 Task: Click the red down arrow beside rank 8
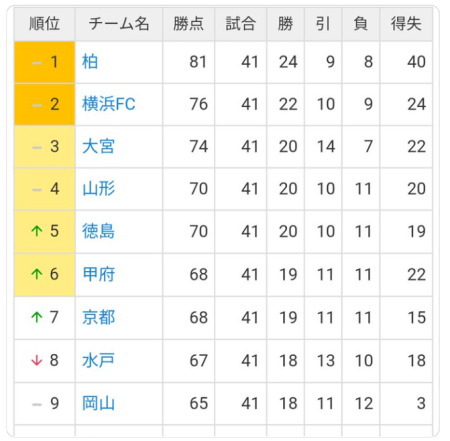click(x=37, y=360)
